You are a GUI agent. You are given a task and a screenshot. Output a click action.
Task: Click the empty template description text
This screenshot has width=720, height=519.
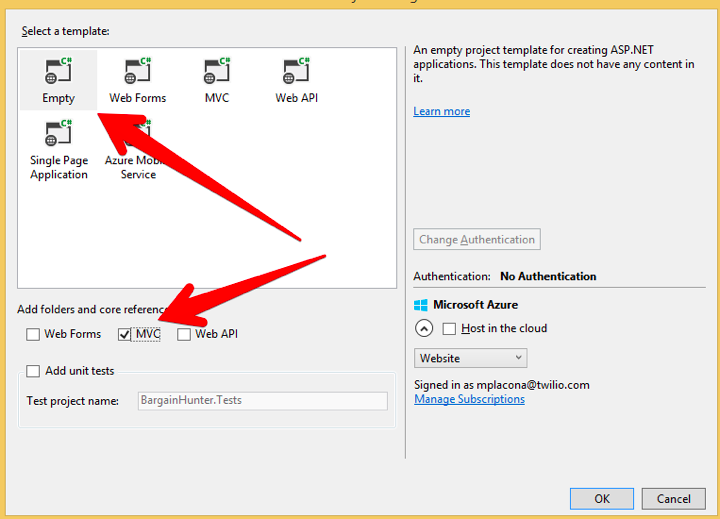[554, 64]
